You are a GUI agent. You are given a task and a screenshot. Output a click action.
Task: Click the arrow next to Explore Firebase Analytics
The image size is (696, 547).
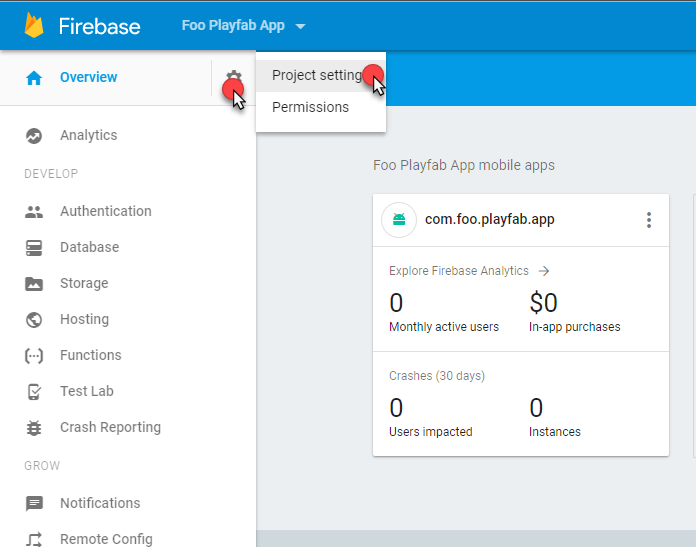544,271
